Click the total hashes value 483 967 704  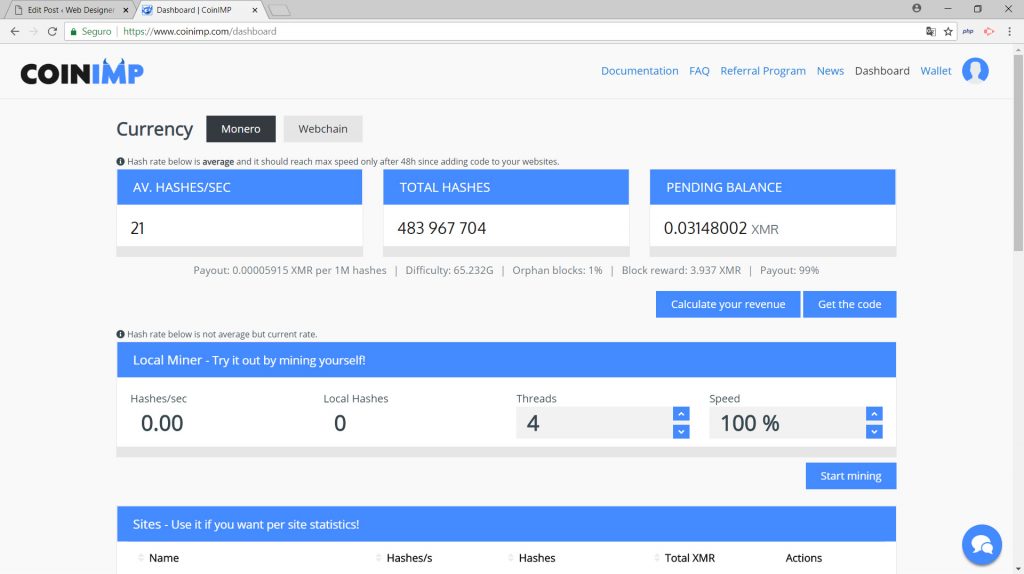(441, 228)
